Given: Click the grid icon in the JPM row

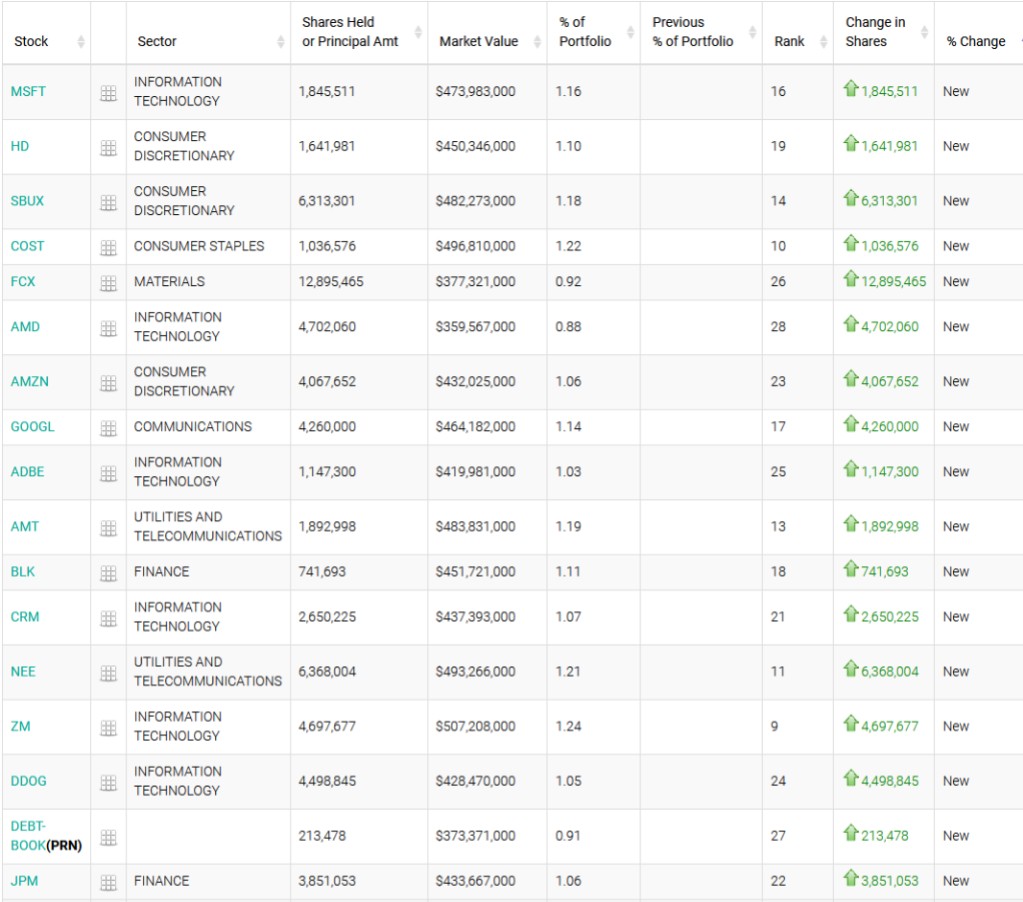Looking at the screenshot, I should tap(108, 882).
